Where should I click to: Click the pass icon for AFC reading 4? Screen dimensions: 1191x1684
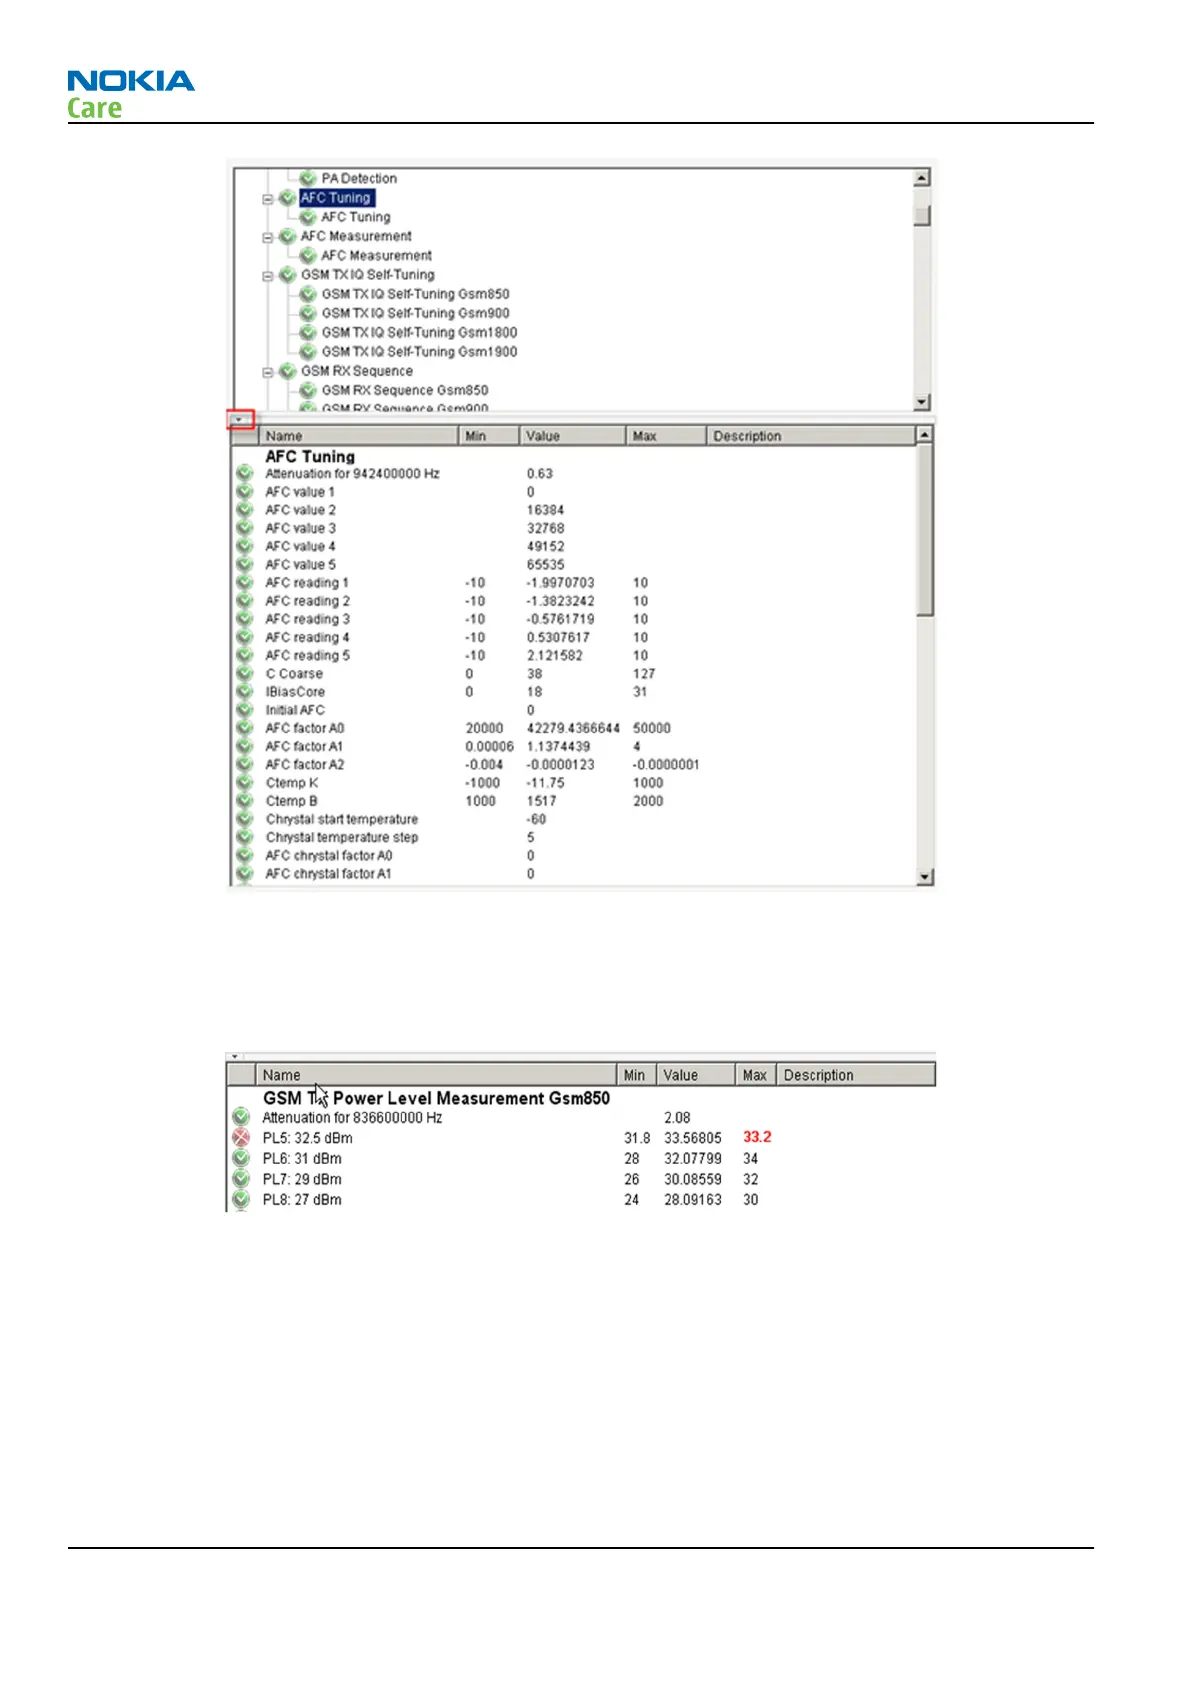click(x=244, y=637)
